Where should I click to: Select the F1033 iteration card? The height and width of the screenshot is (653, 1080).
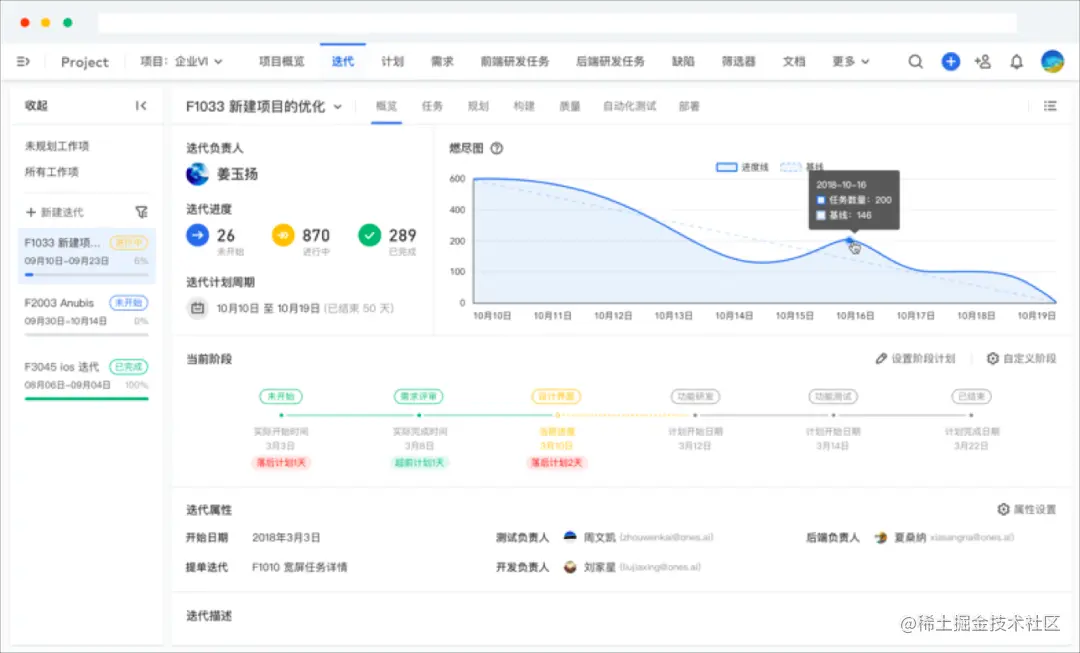(x=87, y=256)
